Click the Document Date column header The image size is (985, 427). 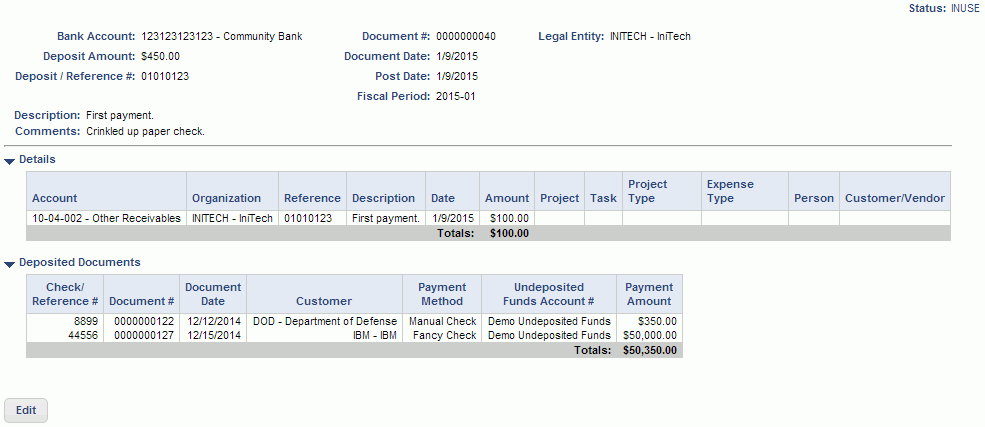(x=213, y=294)
